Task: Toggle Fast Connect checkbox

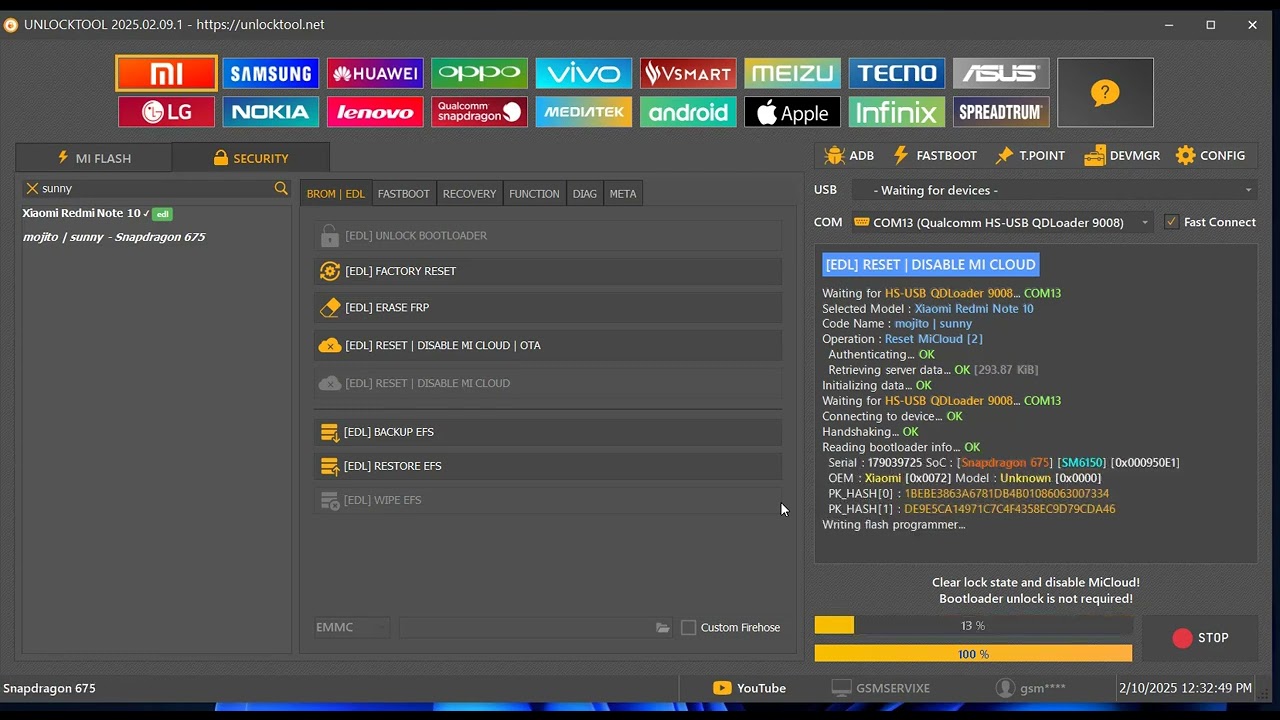Action: click(x=1172, y=222)
